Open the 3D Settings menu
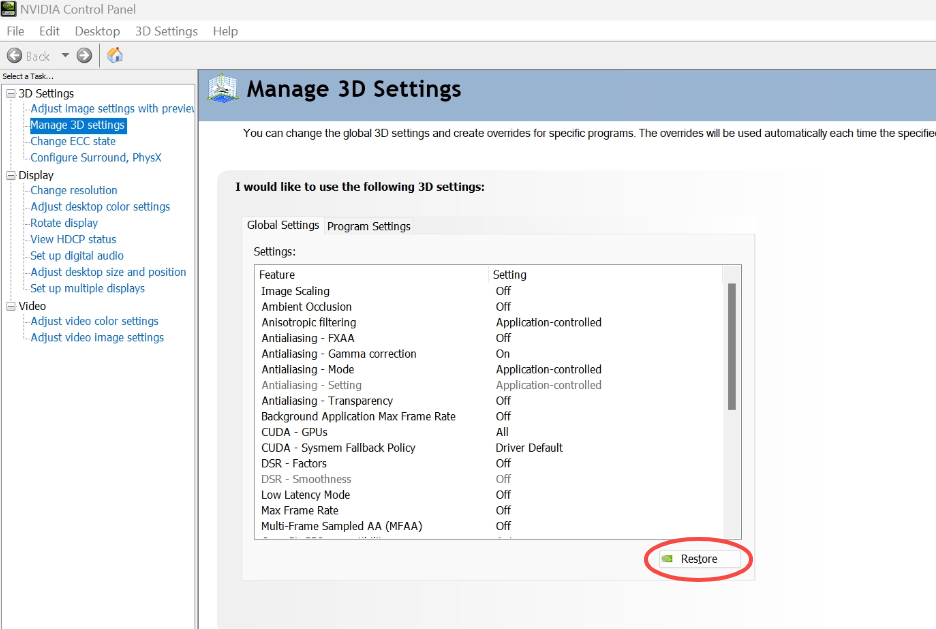Screen dimensions: 936x629 (x=166, y=31)
